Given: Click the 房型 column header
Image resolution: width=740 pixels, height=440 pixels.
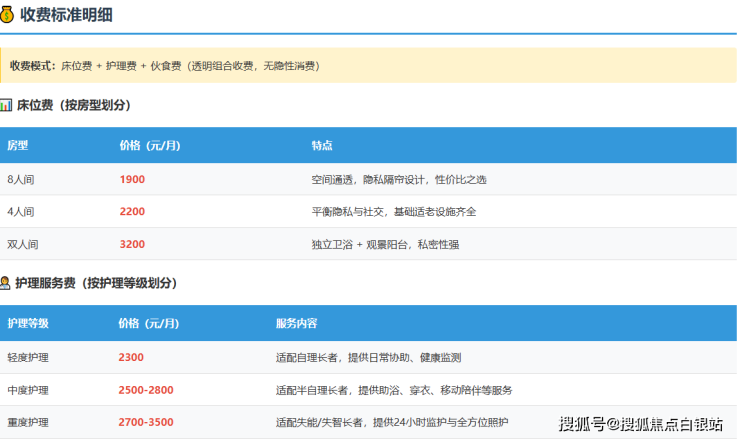Looking at the screenshot, I should [x=18, y=145].
